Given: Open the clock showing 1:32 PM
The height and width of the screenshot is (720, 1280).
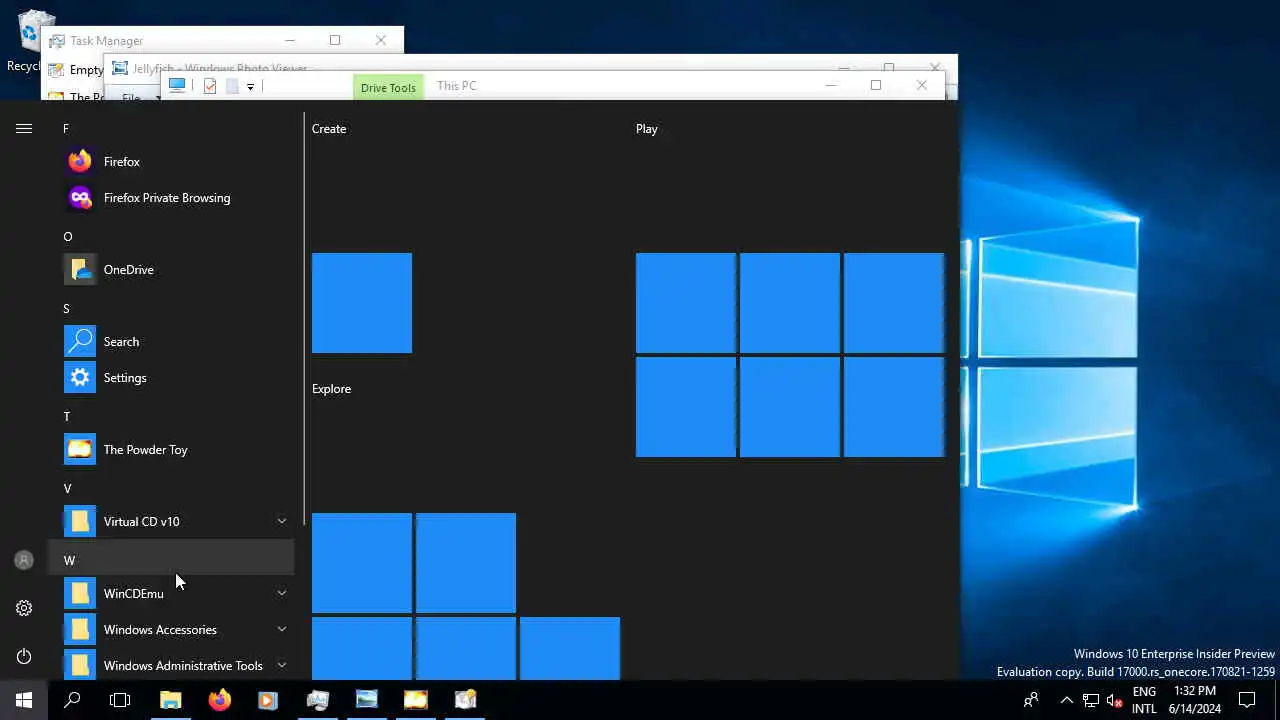Looking at the screenshot, I should (1195, 700).
